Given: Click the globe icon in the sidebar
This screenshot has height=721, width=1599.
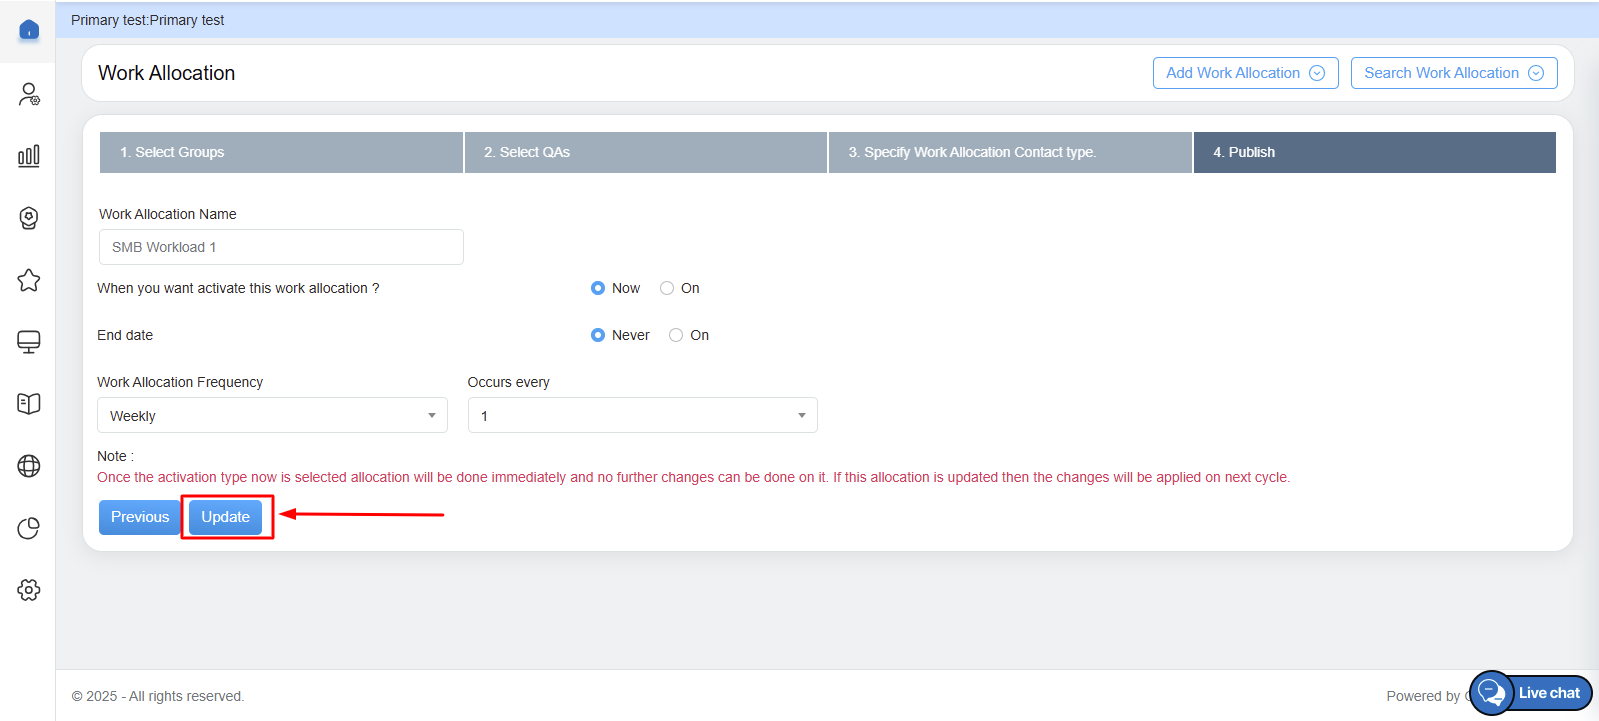Looking at the screenshot, I should point(29,466).
